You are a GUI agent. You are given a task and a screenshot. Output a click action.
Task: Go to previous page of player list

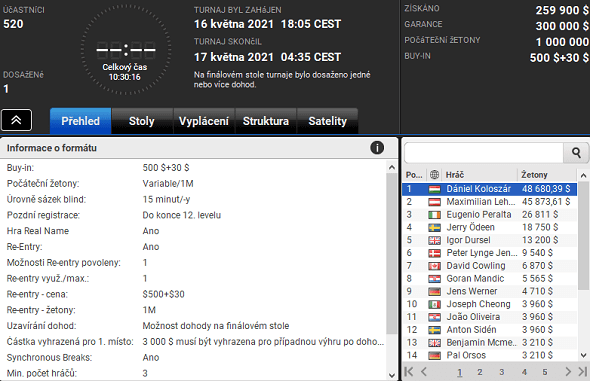pyautogui.click(x=424, y=372)
